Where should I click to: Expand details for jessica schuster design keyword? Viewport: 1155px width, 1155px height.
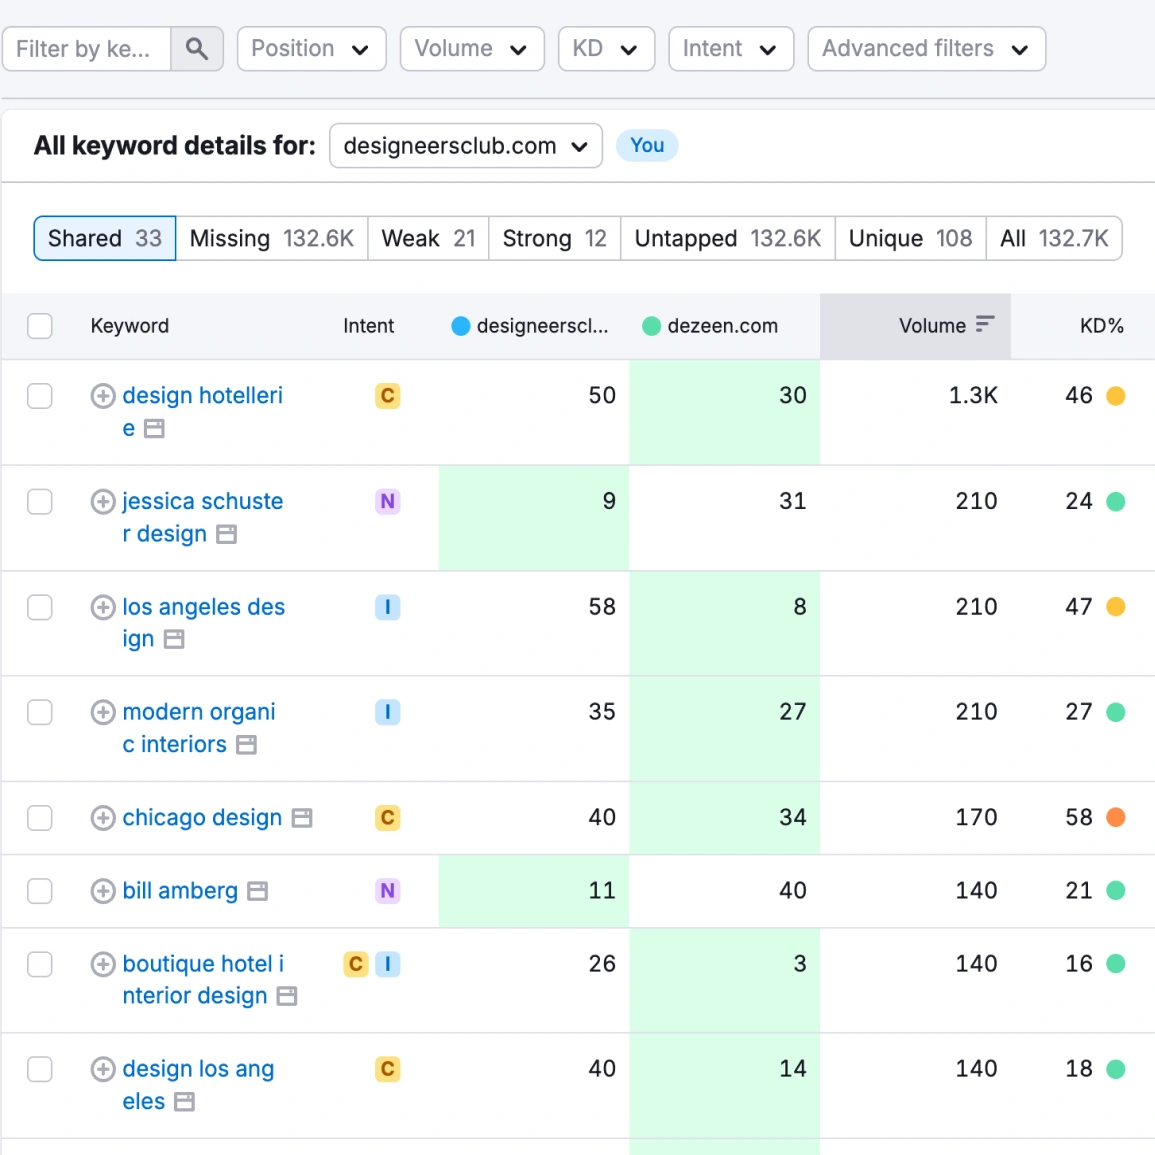[103, 502]
